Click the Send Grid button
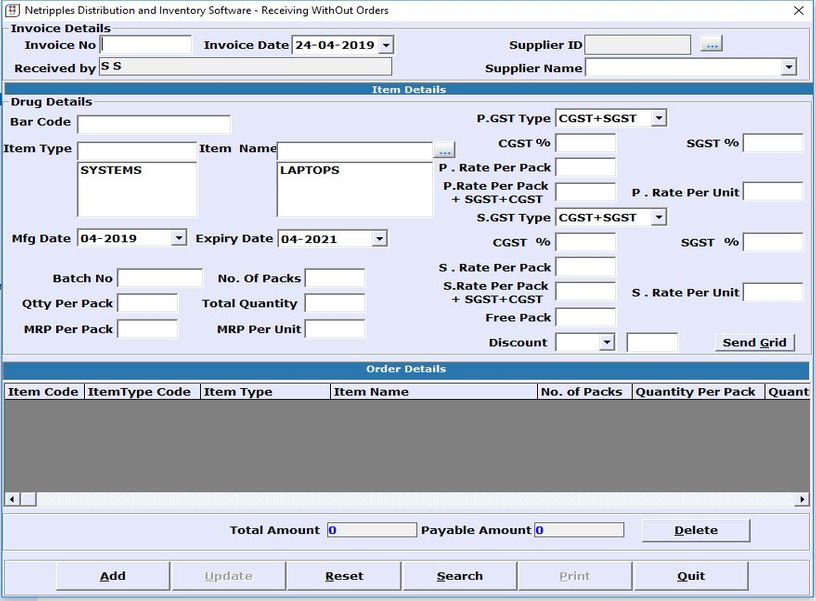 click(x=755, y=342)
